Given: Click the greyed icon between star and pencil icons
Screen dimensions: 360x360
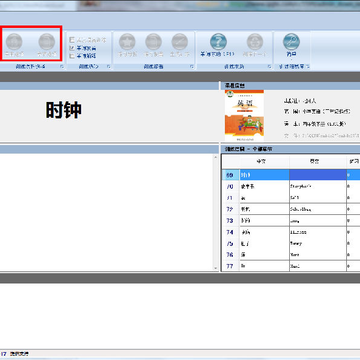Looking at the screenshot, I should click(x=153, y=42).
